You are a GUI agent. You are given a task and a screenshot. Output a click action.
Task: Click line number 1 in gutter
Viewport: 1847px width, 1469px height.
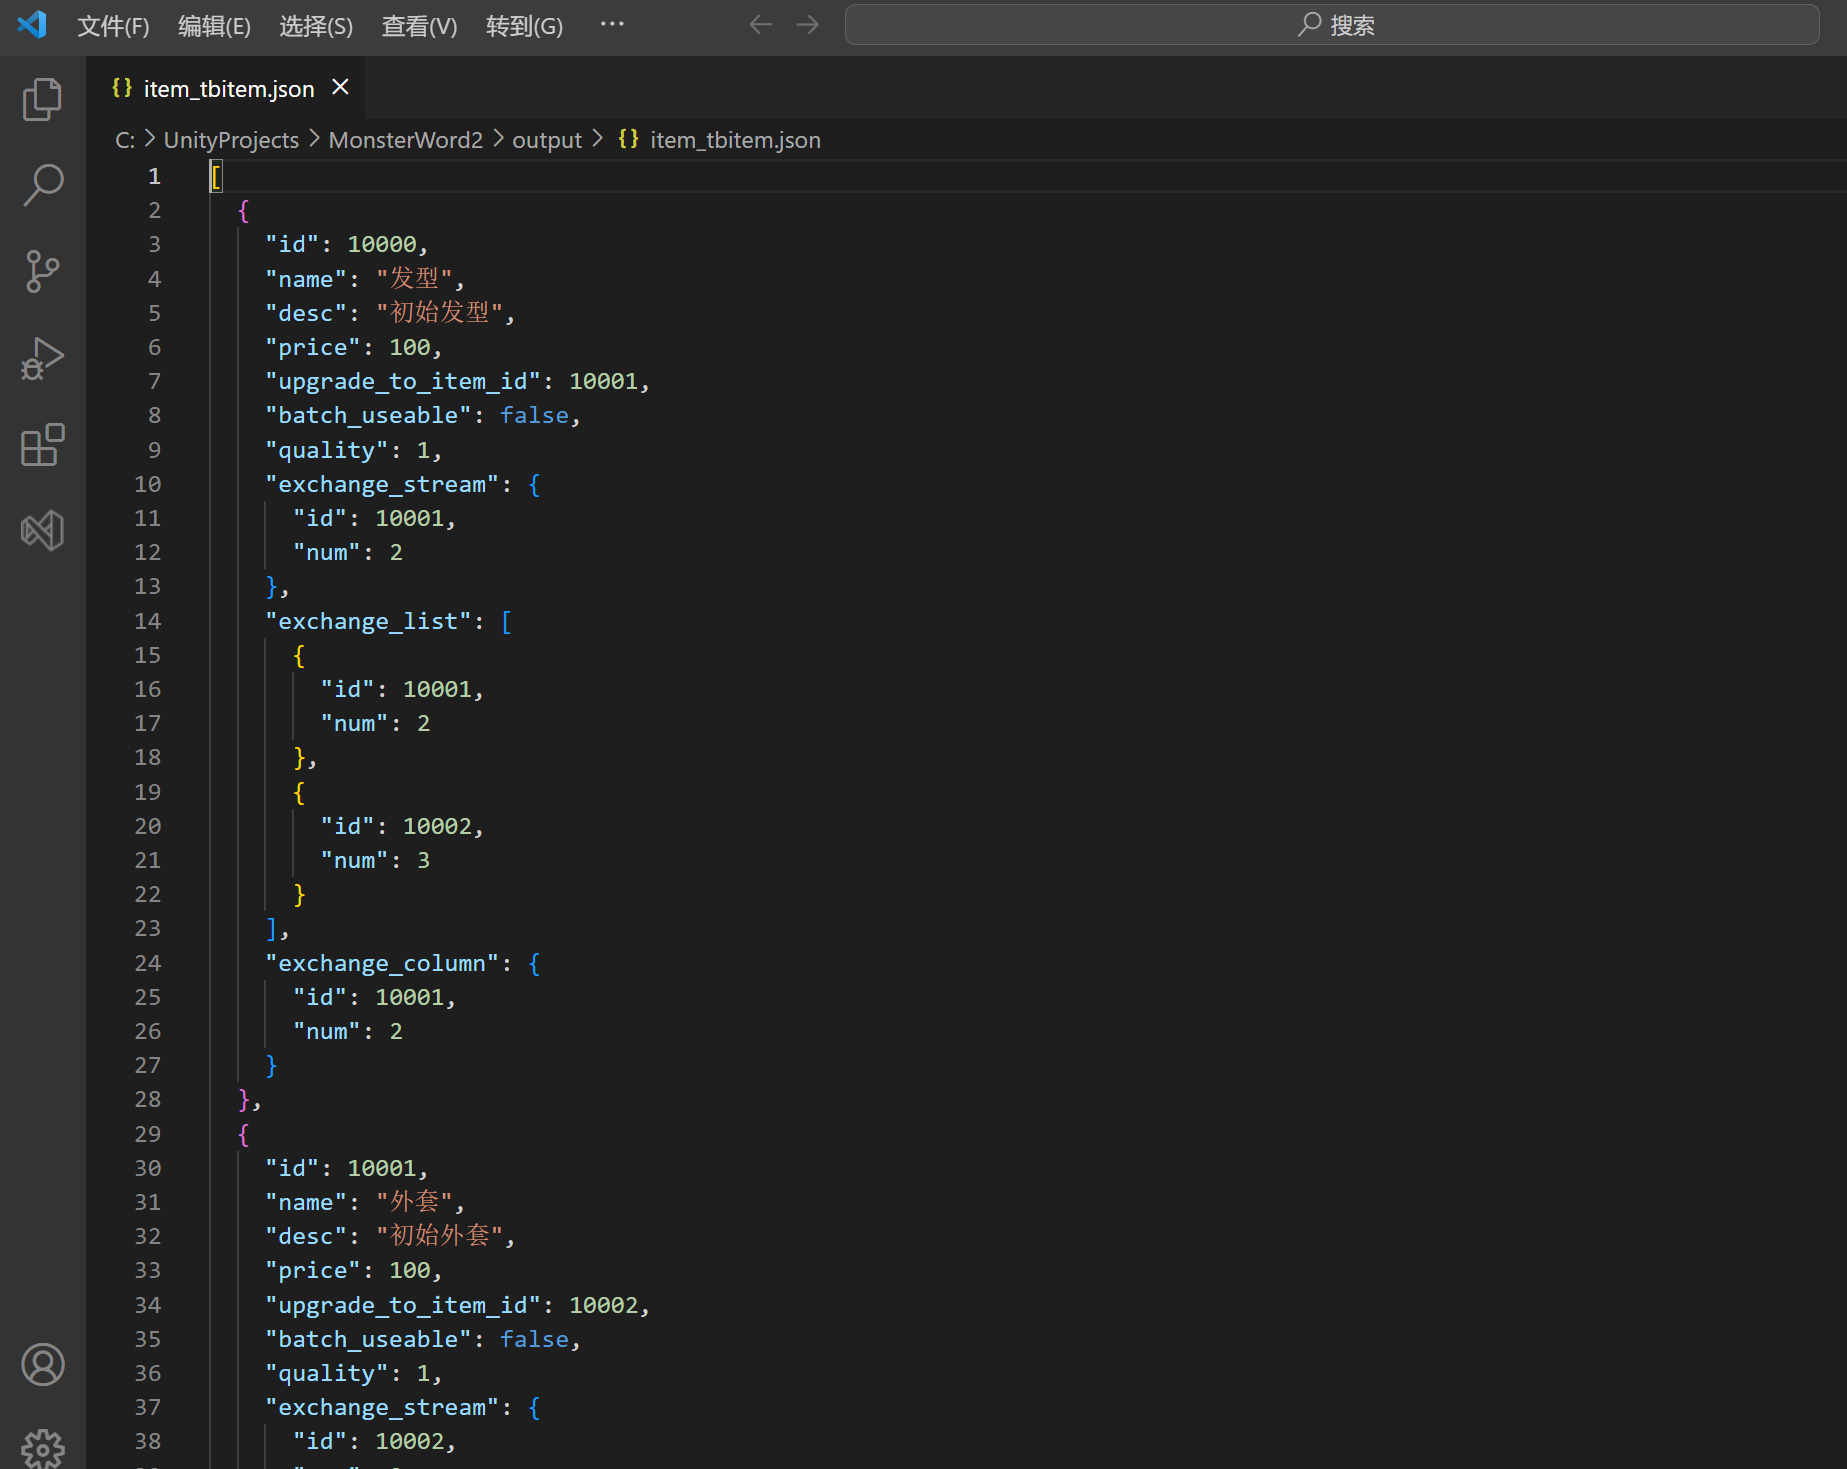tap(154, 176)
